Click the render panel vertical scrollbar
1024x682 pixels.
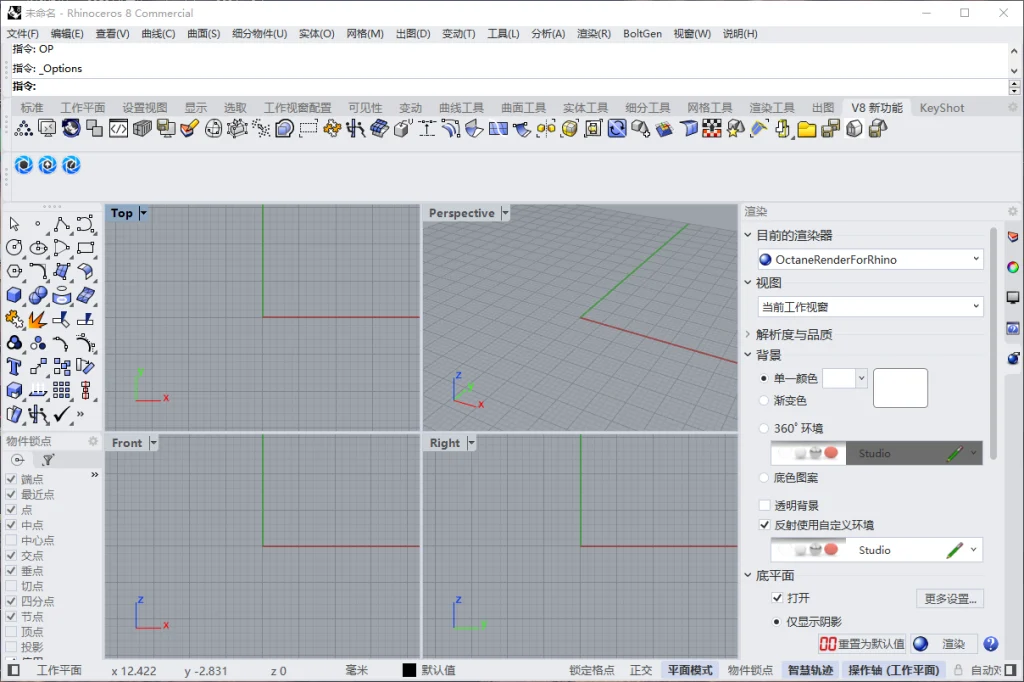coord(993,343)
